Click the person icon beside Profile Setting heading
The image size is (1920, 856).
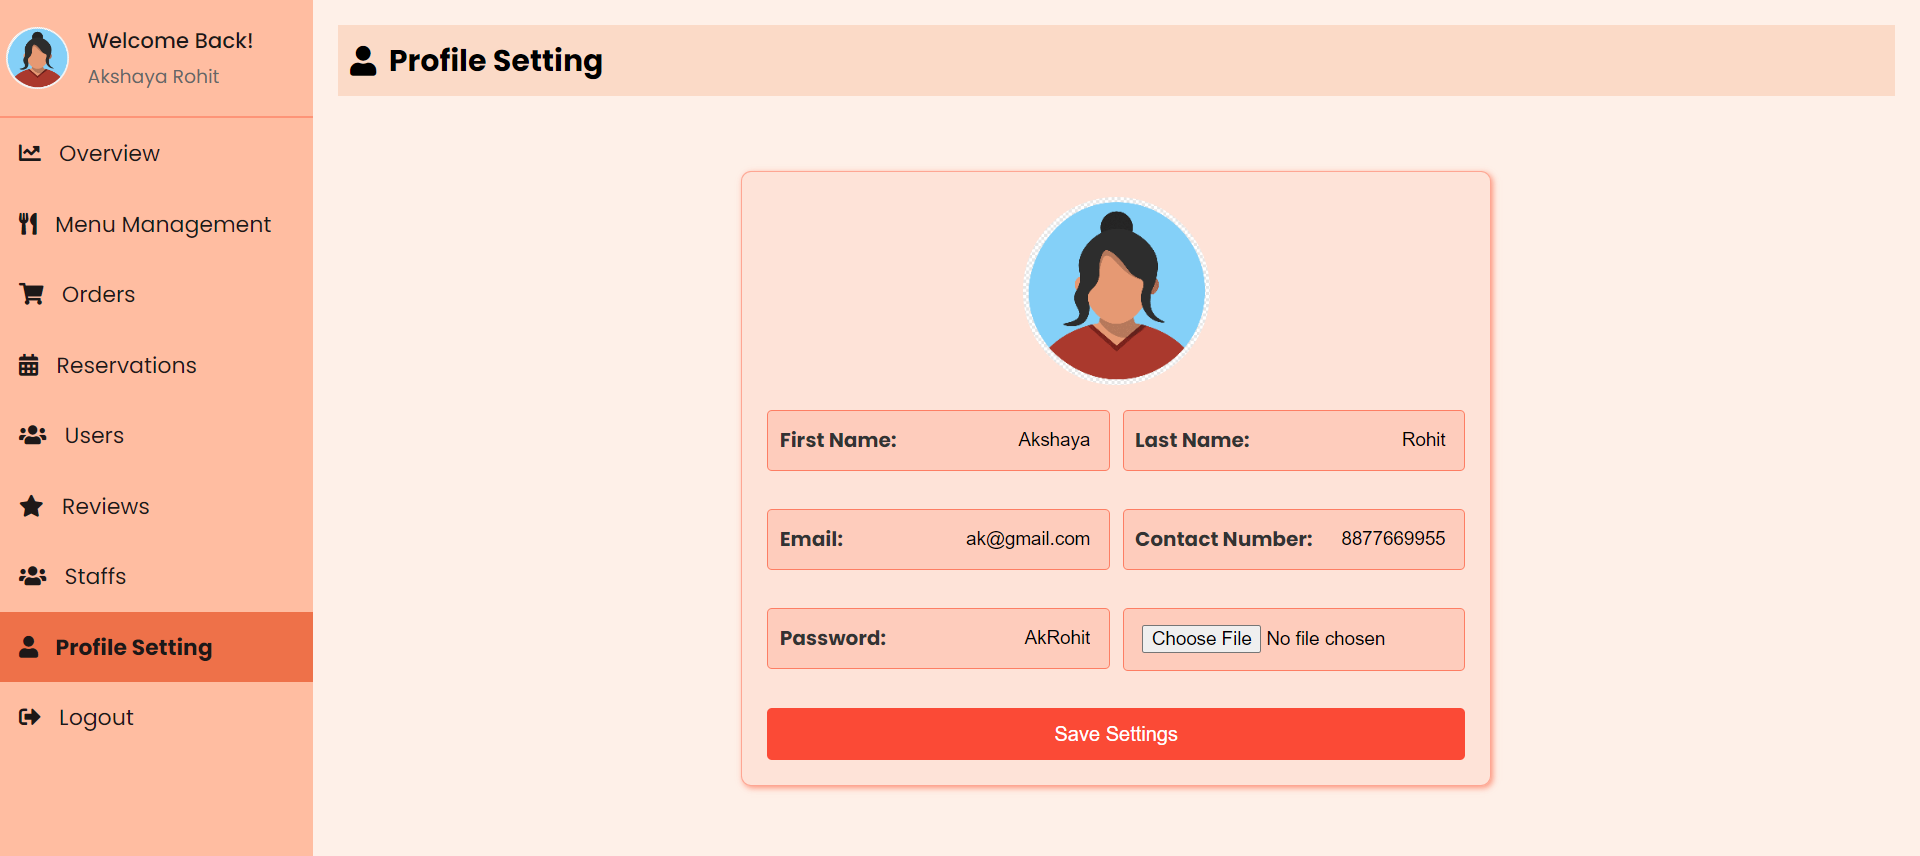(363, 61)
